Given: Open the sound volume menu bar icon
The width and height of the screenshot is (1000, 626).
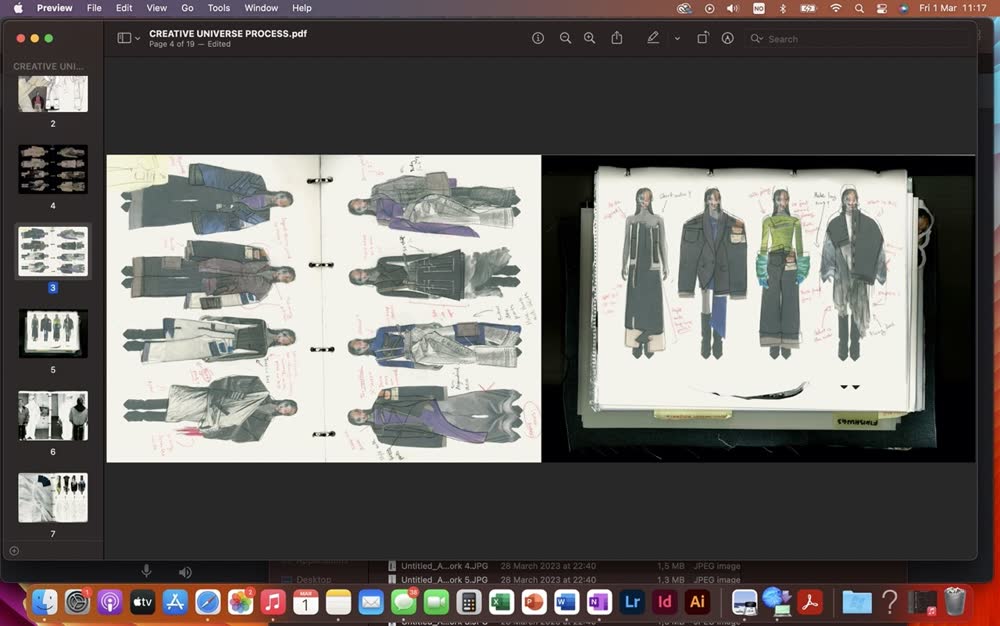Looking at the screenshot, I should click(733, 8).
